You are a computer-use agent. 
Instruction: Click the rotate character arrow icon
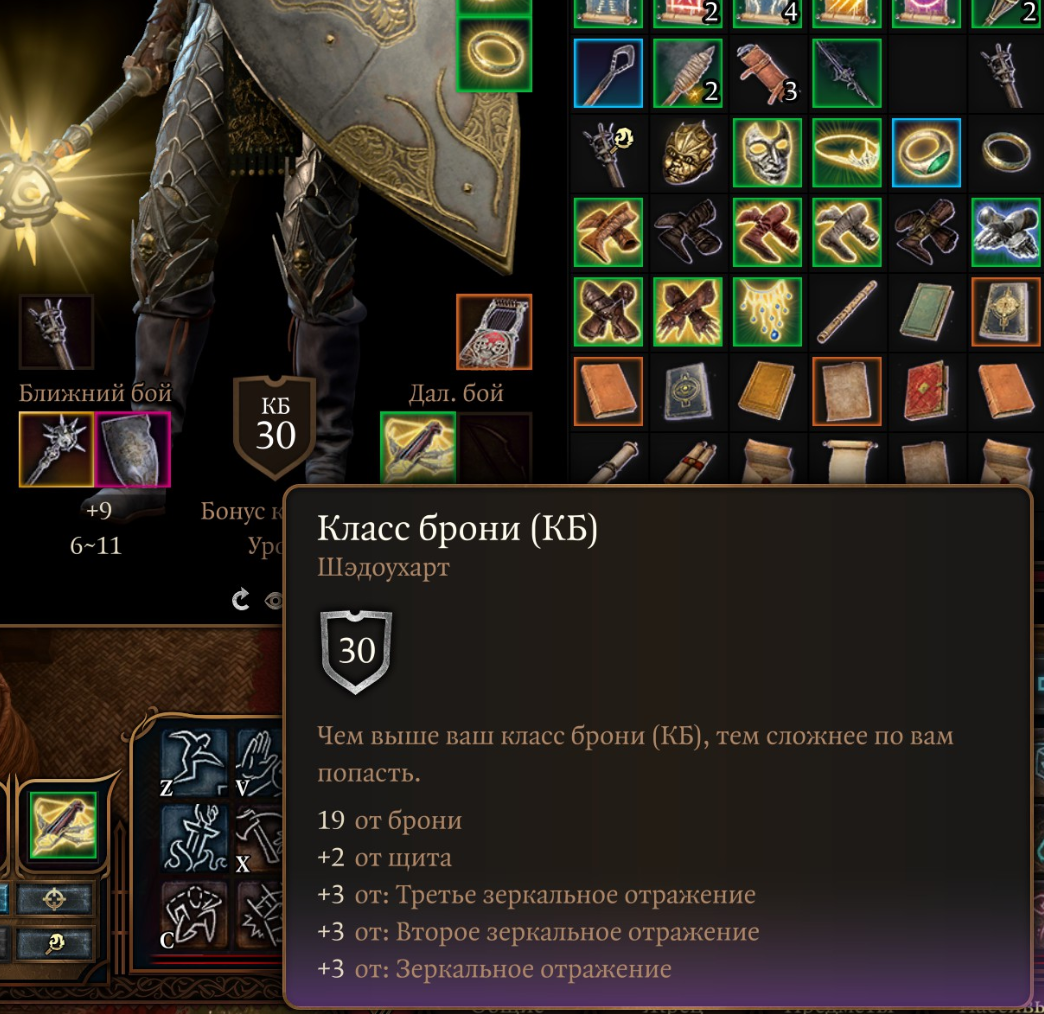(x=241, y=600)
